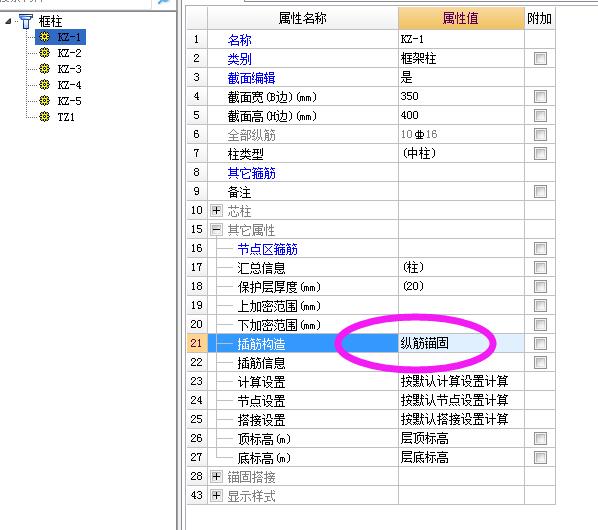Click the 截面编辑 property link
The image size is (598, 530).
click(x=251, y=78)
